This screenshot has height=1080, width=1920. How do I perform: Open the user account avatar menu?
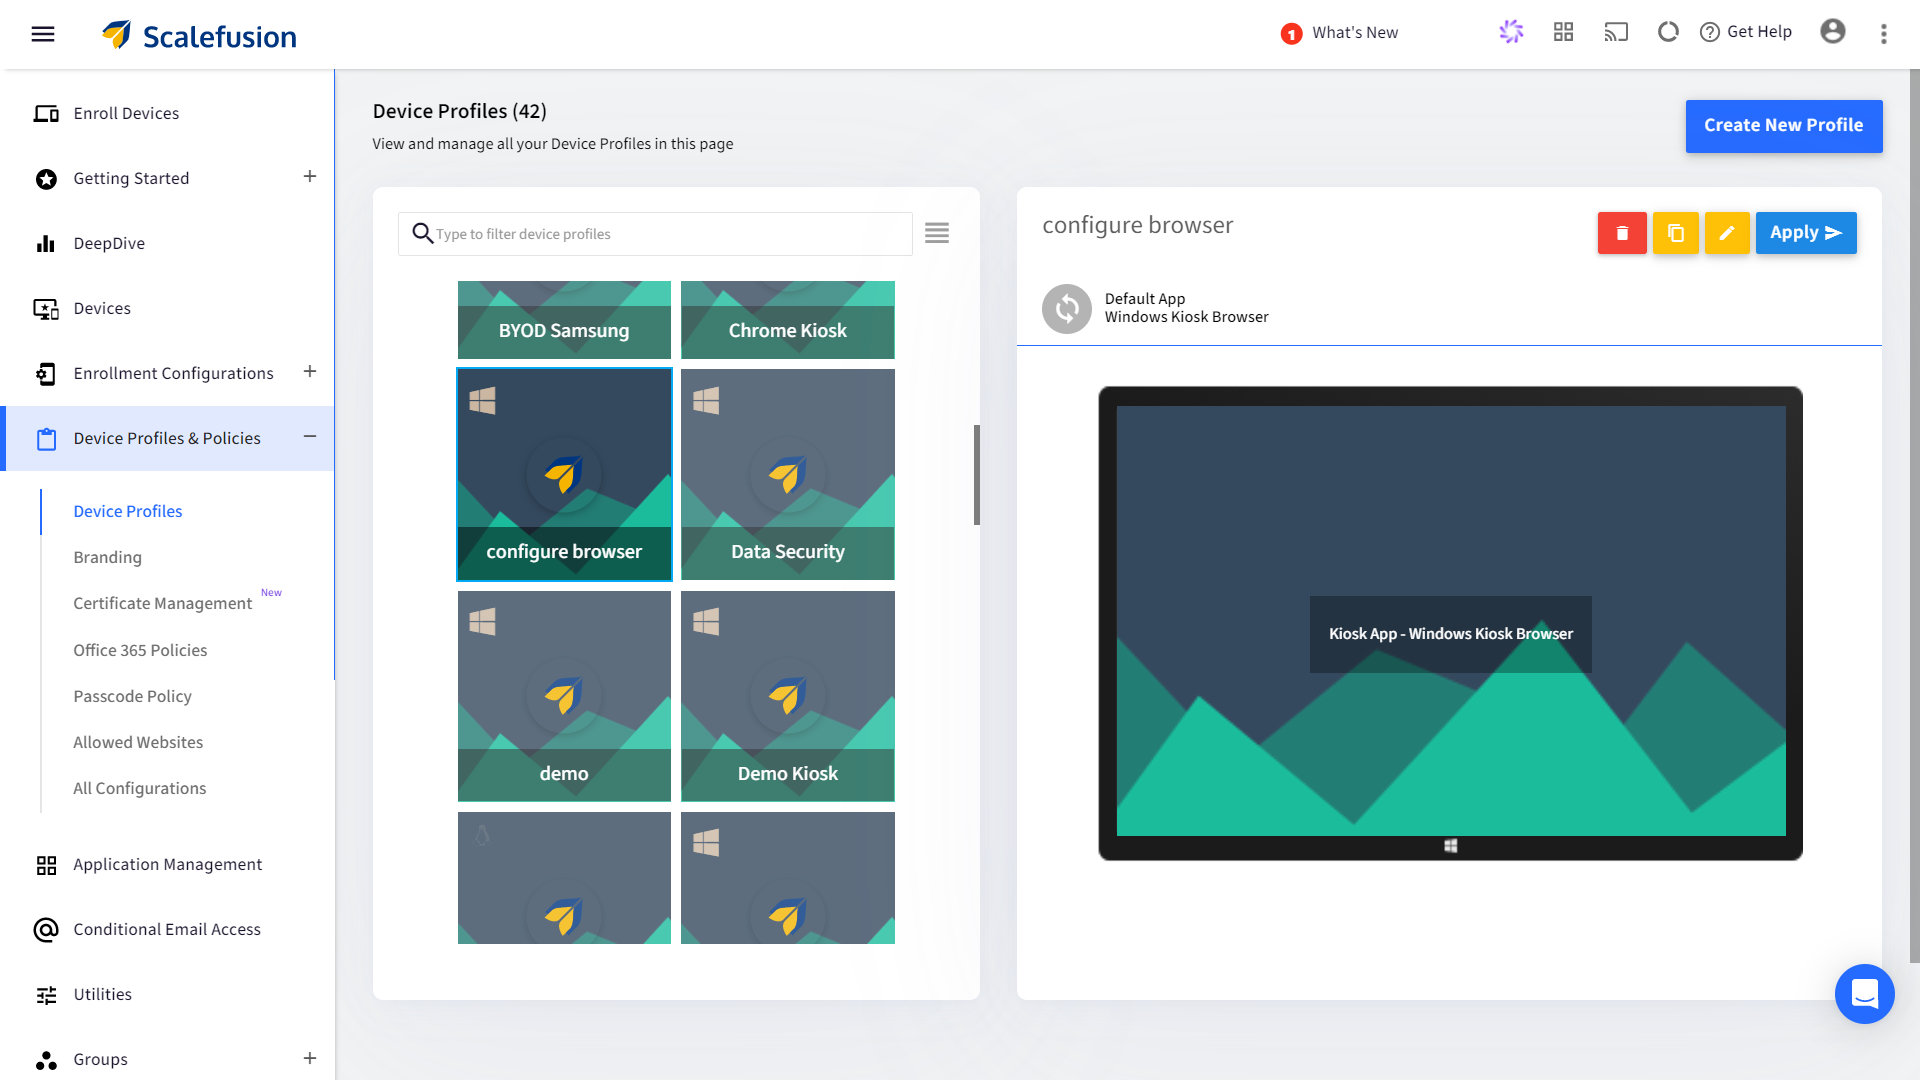pyautogui.click(x=1833, y=32)
